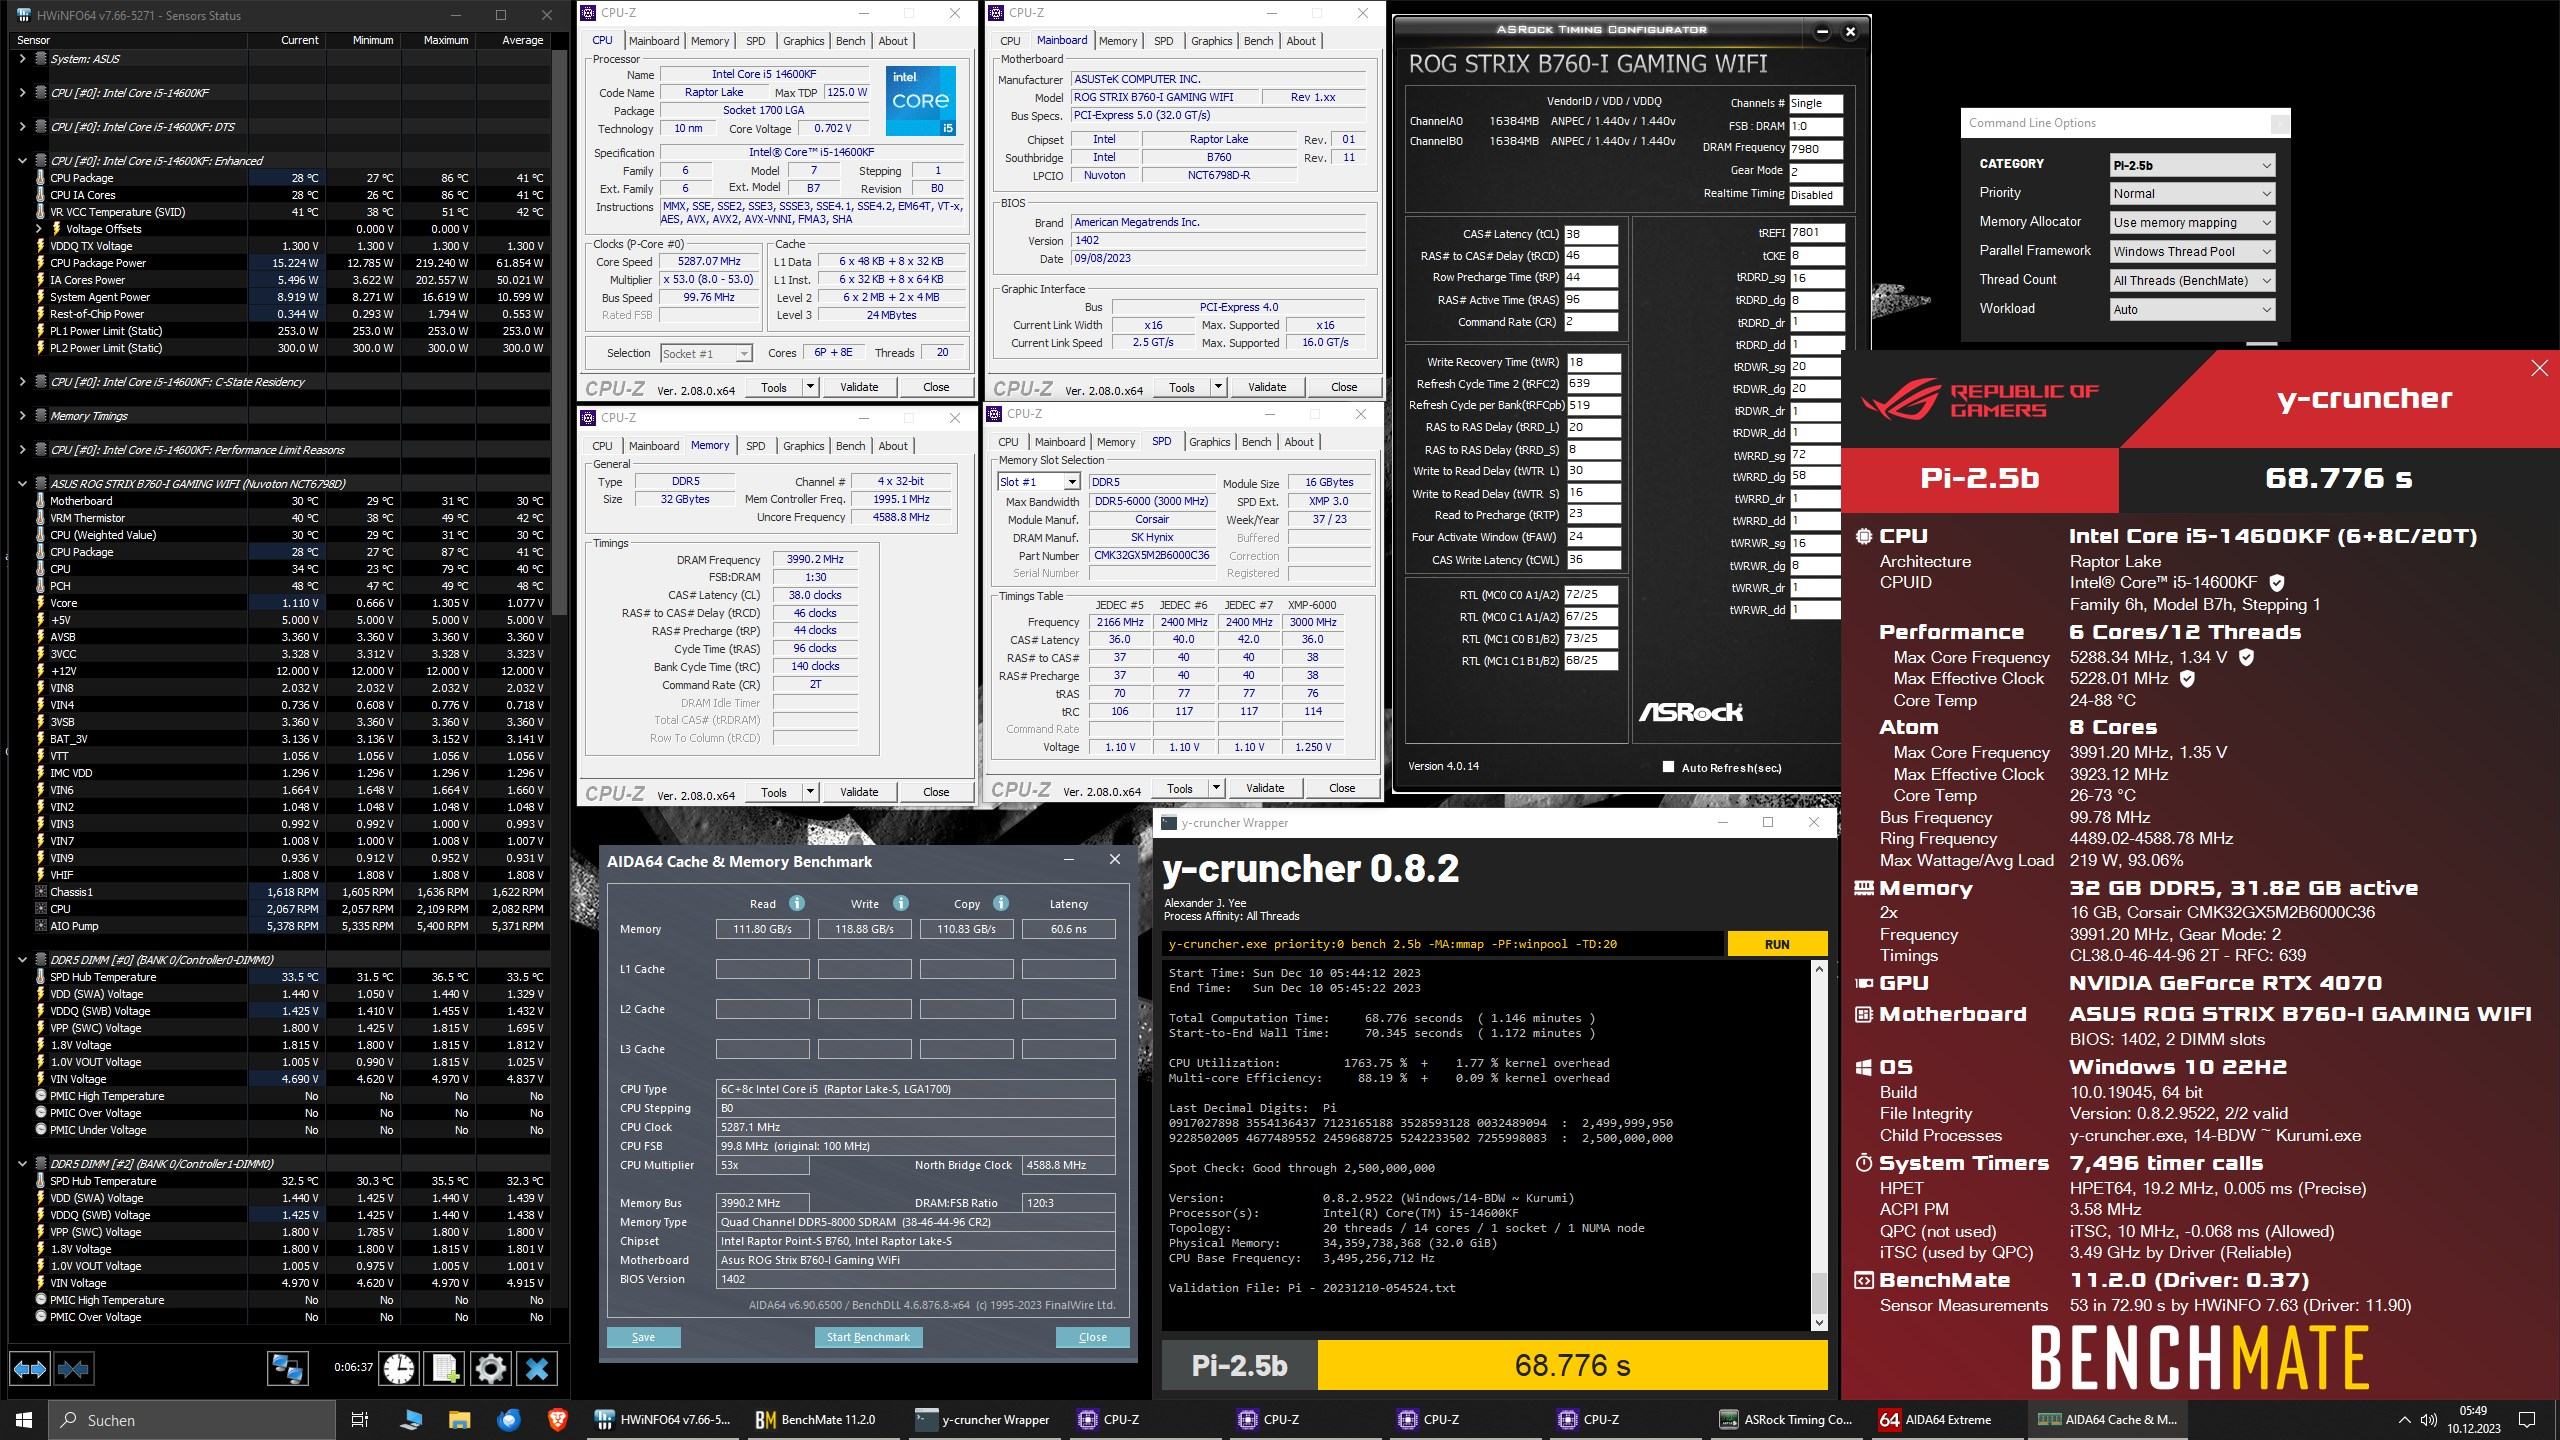Launch Thunderbird from taskbar
This screenshot has height=1440, width=2560.
click(508, 1419)
